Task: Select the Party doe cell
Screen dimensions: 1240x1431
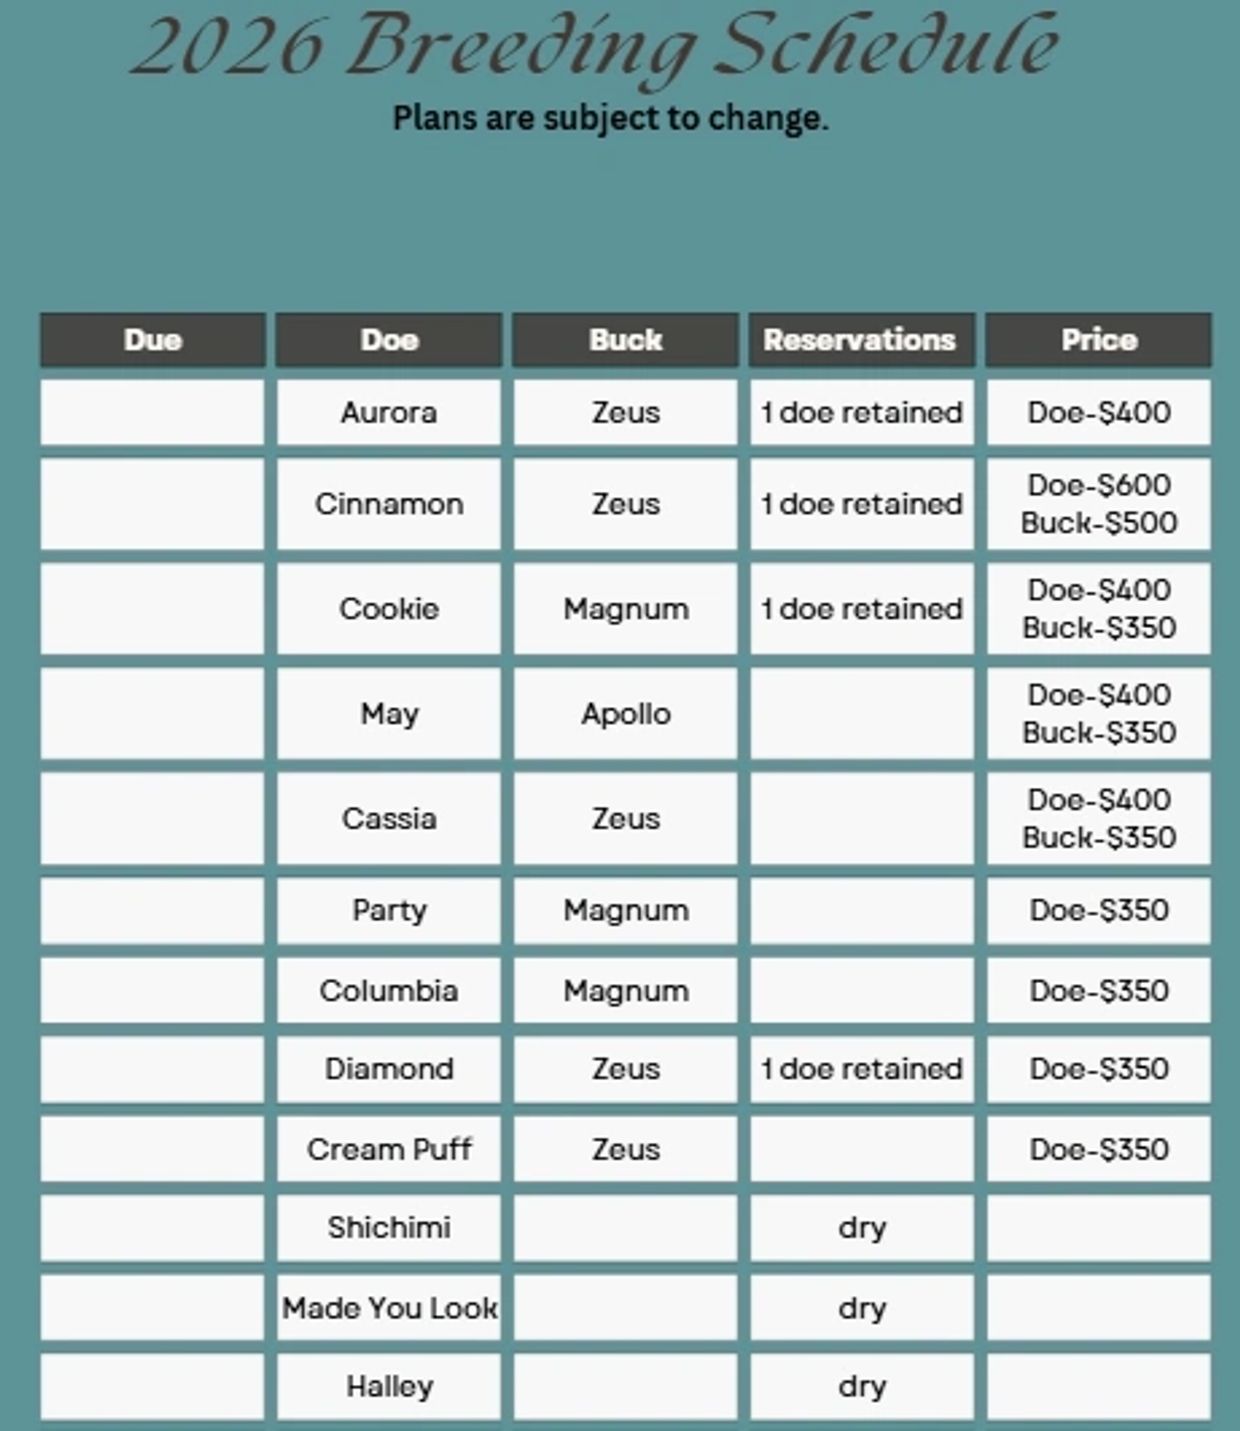Action: point(389,910)
